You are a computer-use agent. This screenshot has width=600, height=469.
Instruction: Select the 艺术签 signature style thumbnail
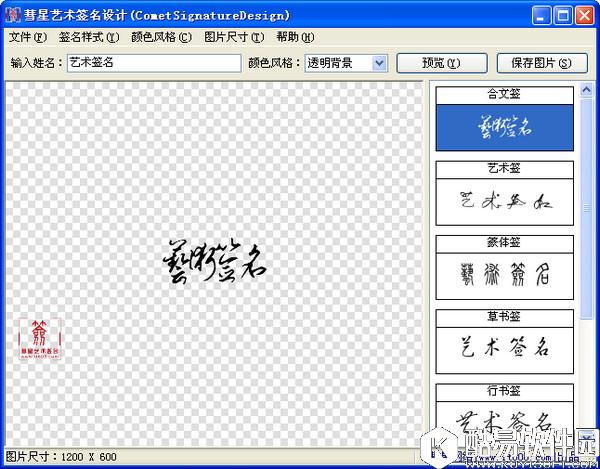[x=504, y=193]
